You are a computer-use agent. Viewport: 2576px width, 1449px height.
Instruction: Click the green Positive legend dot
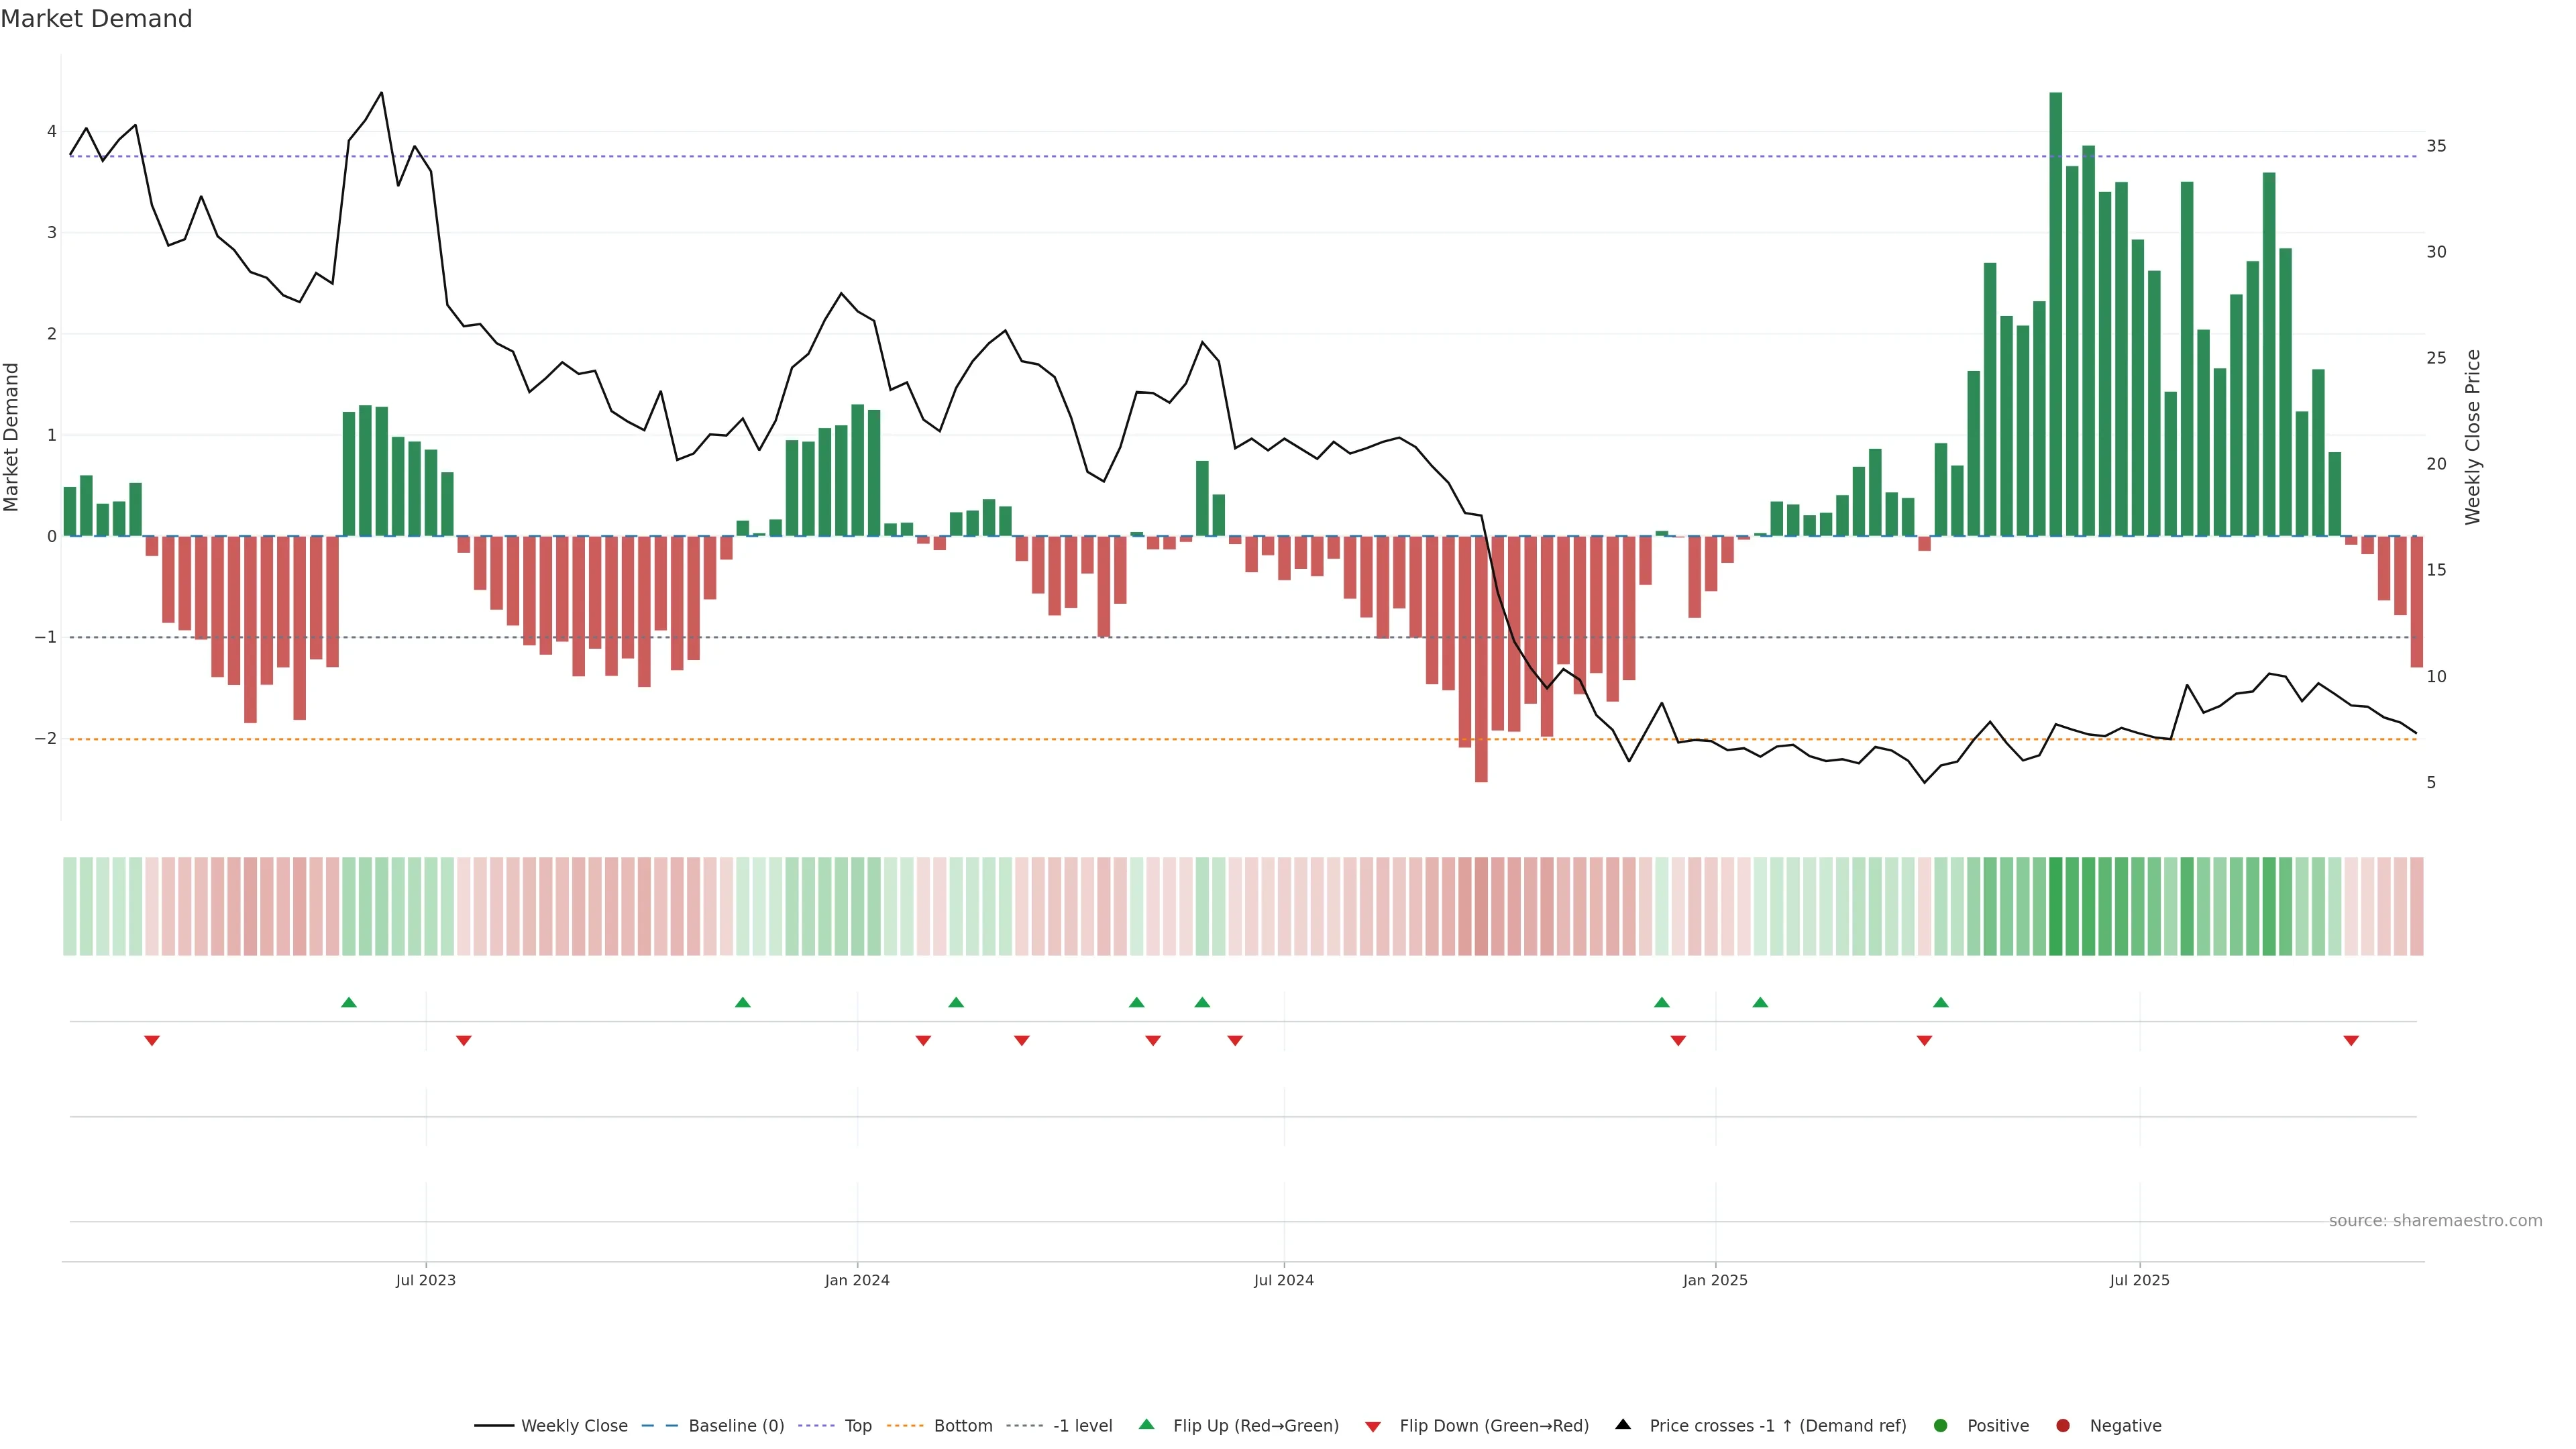point(1941,1425)
